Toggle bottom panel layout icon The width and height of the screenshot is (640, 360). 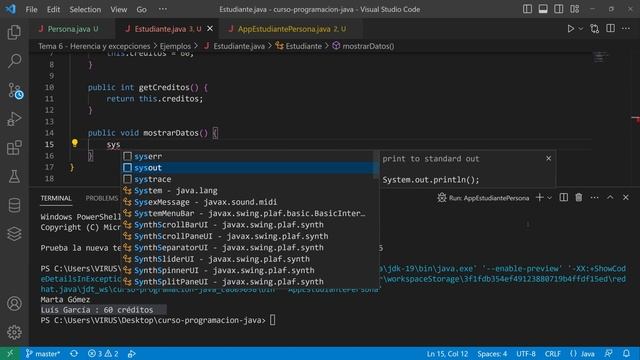point(543,9)
